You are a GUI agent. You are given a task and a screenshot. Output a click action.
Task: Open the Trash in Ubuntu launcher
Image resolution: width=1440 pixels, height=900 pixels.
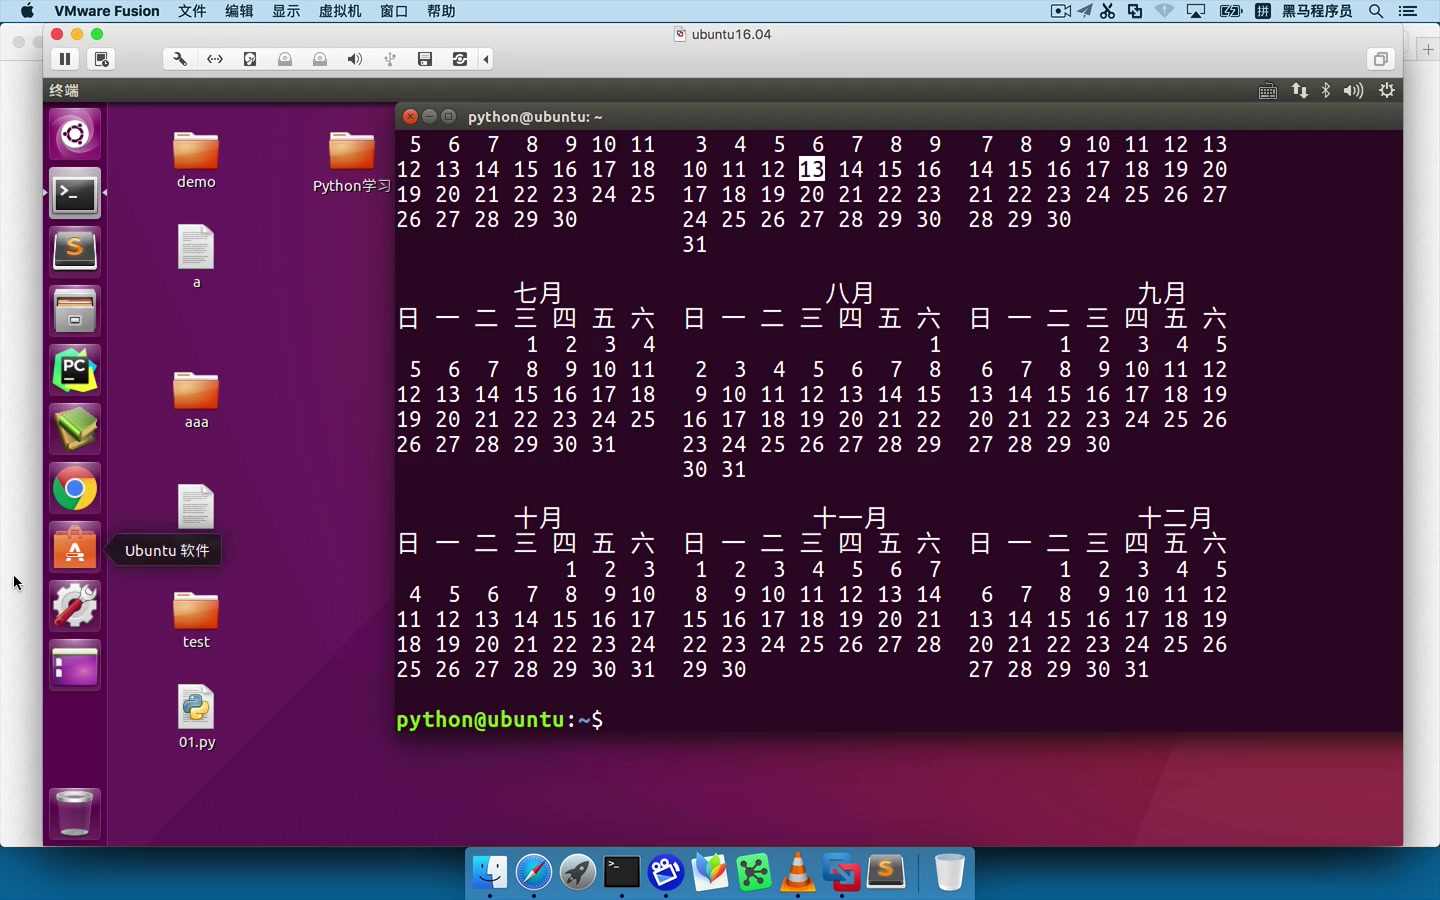(x=75, y=812)
